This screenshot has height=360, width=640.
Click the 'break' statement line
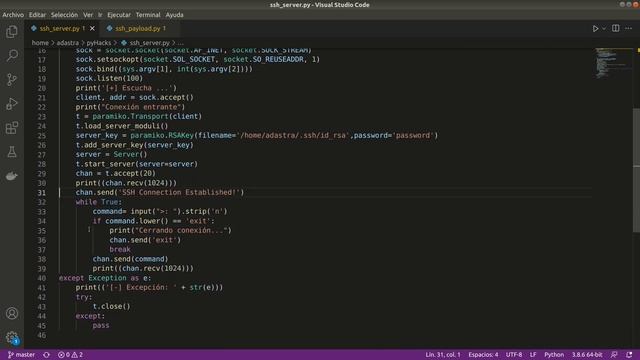[x=120, y=249]
